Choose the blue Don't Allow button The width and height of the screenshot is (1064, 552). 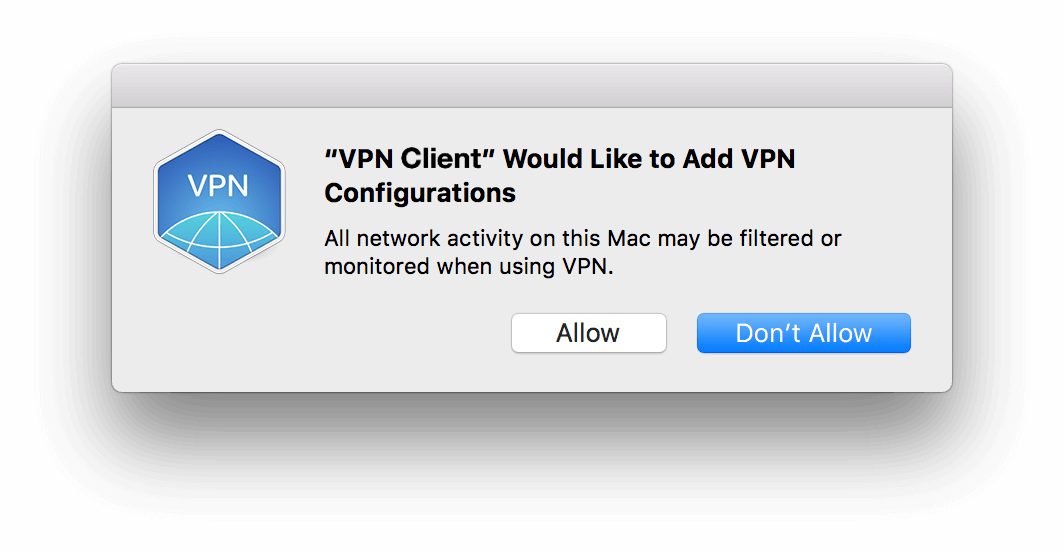(x=803, y=333)
